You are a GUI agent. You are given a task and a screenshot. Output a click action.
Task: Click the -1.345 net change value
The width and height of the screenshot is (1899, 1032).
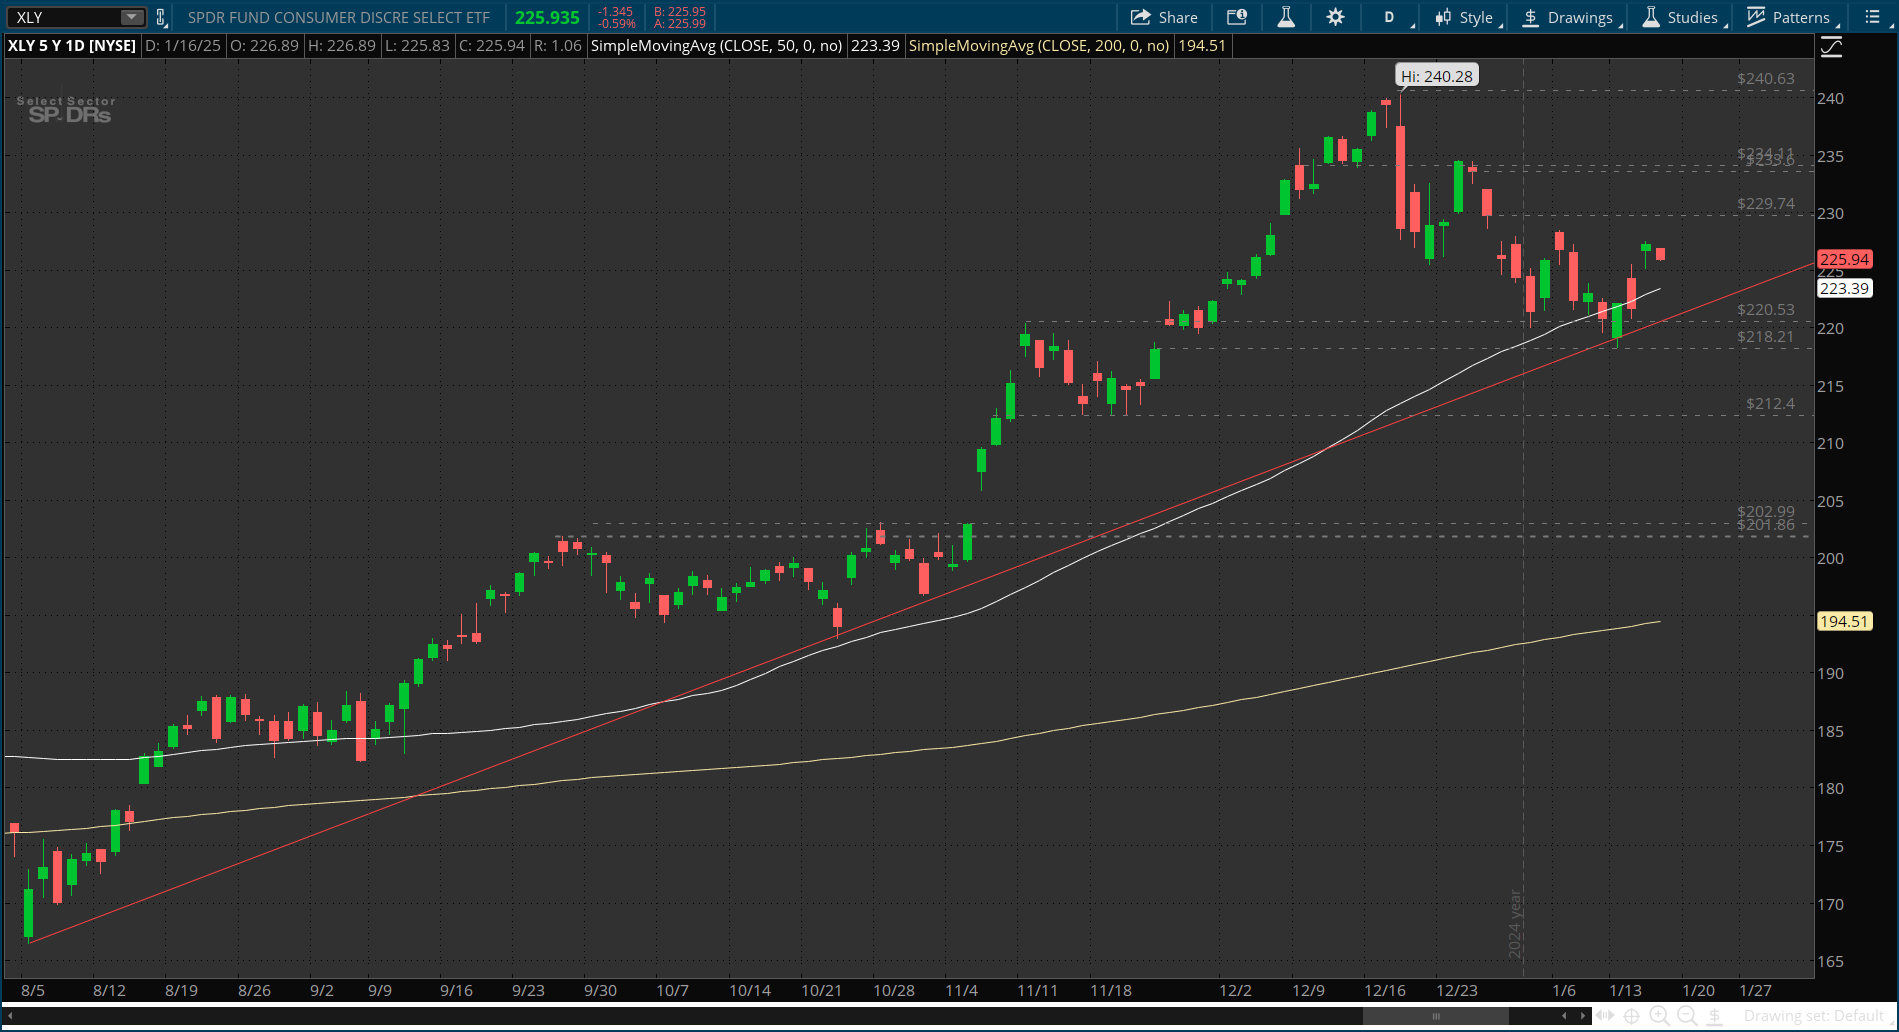(616, 11)
